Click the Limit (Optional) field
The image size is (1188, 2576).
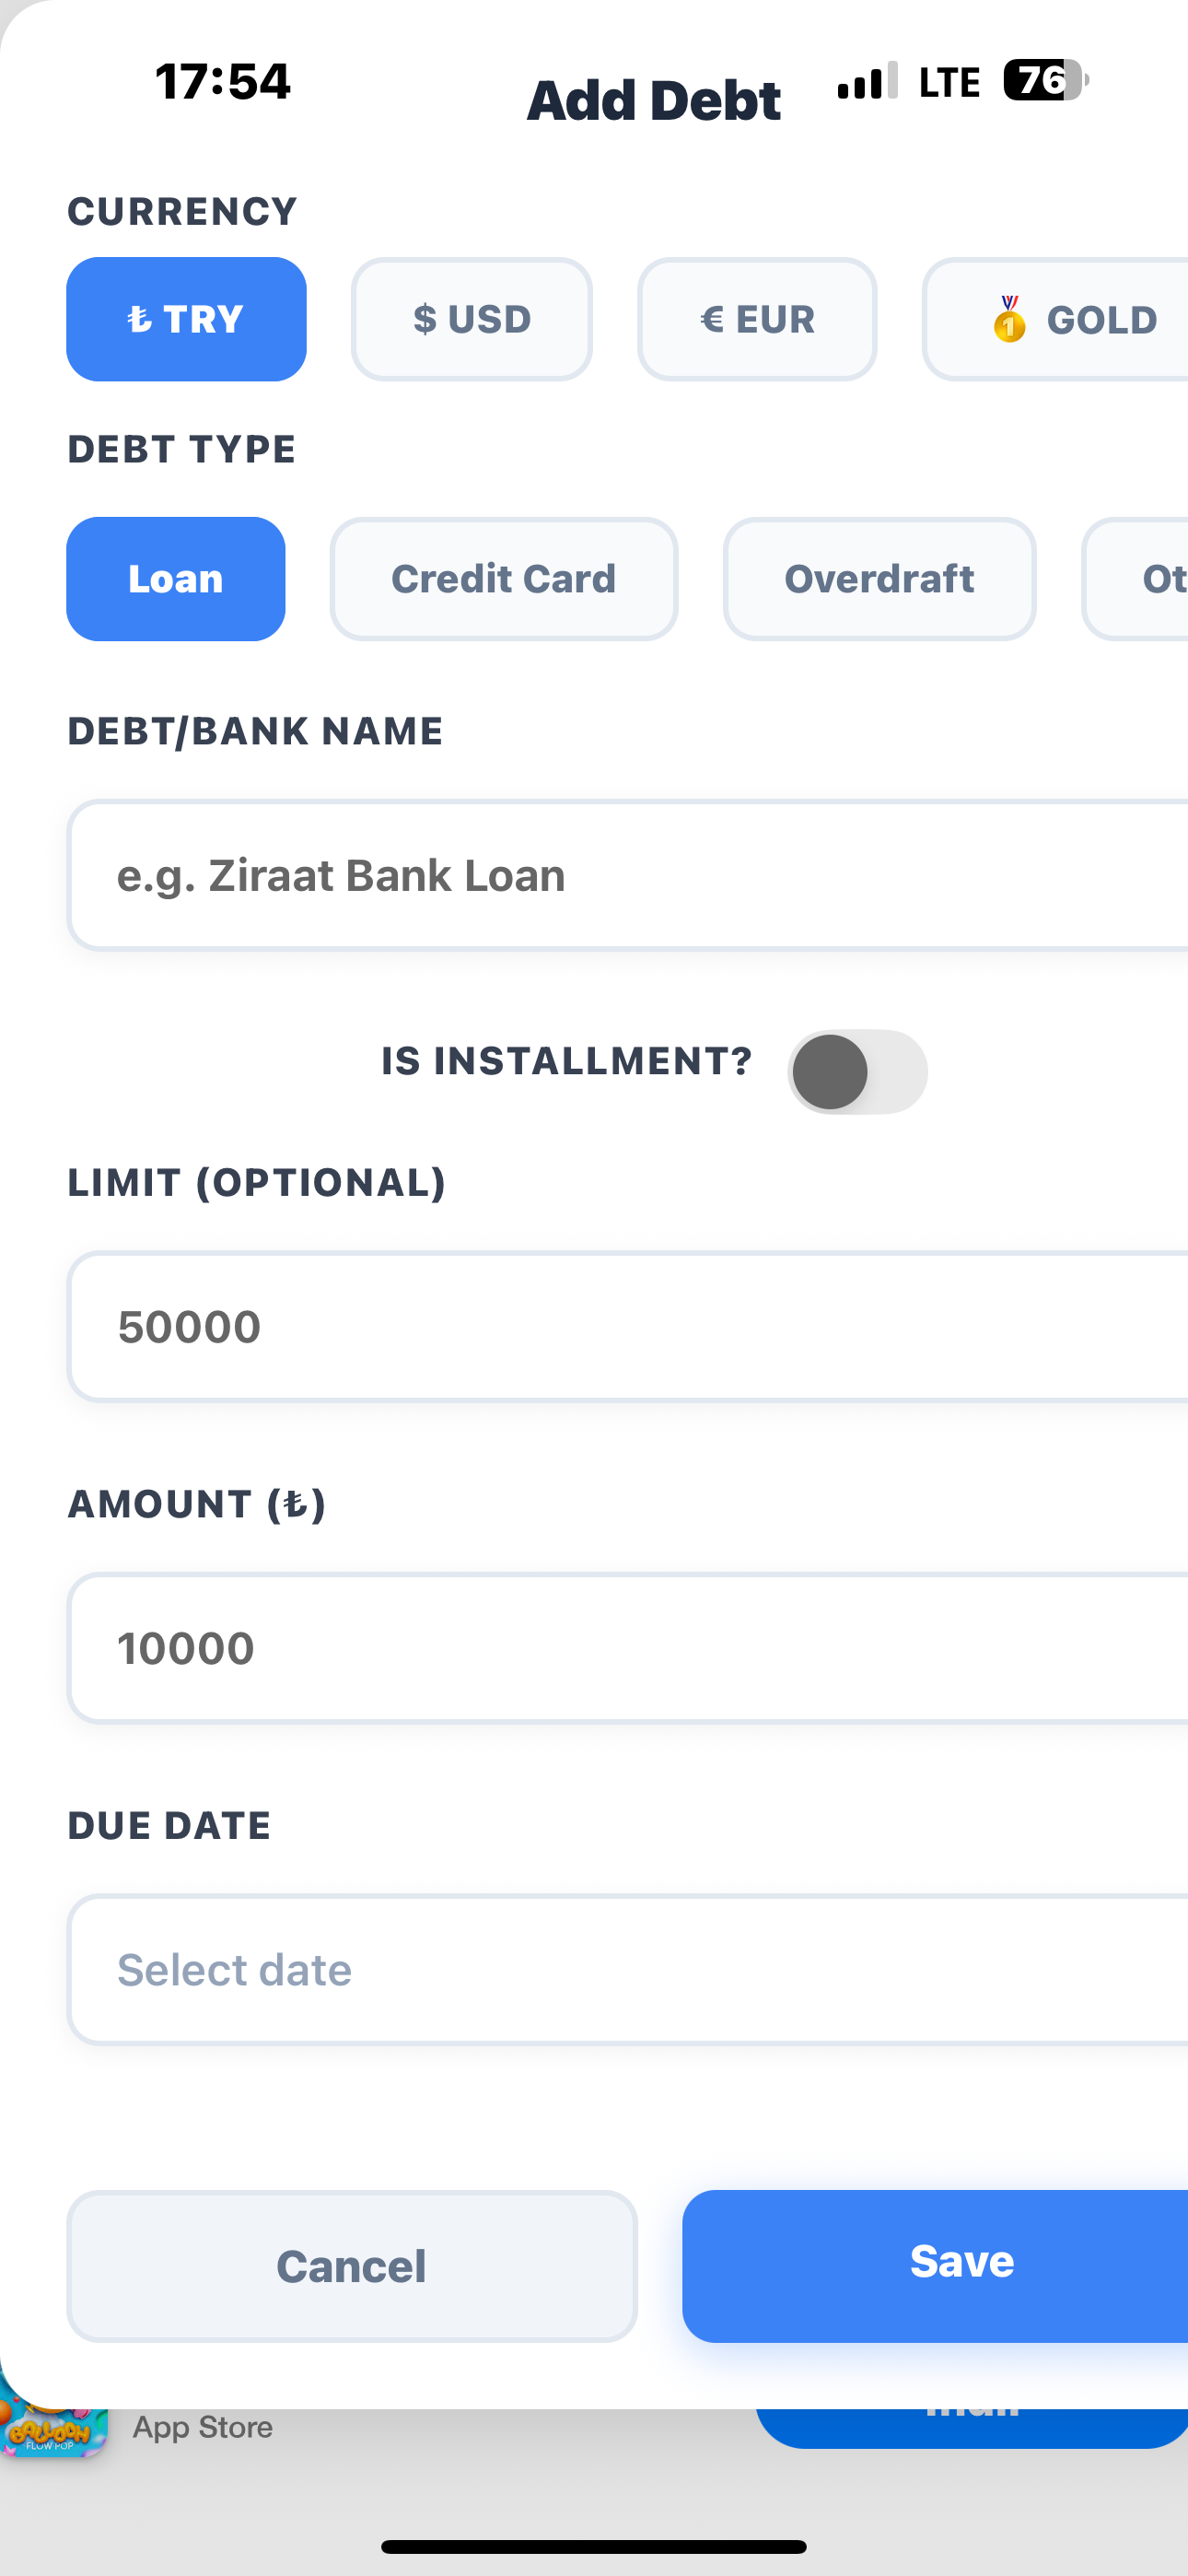(x=628, y=1326)
